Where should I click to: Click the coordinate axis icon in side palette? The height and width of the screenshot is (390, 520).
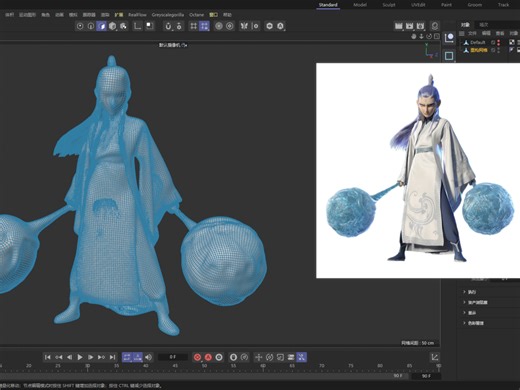[x=449, y=38]
